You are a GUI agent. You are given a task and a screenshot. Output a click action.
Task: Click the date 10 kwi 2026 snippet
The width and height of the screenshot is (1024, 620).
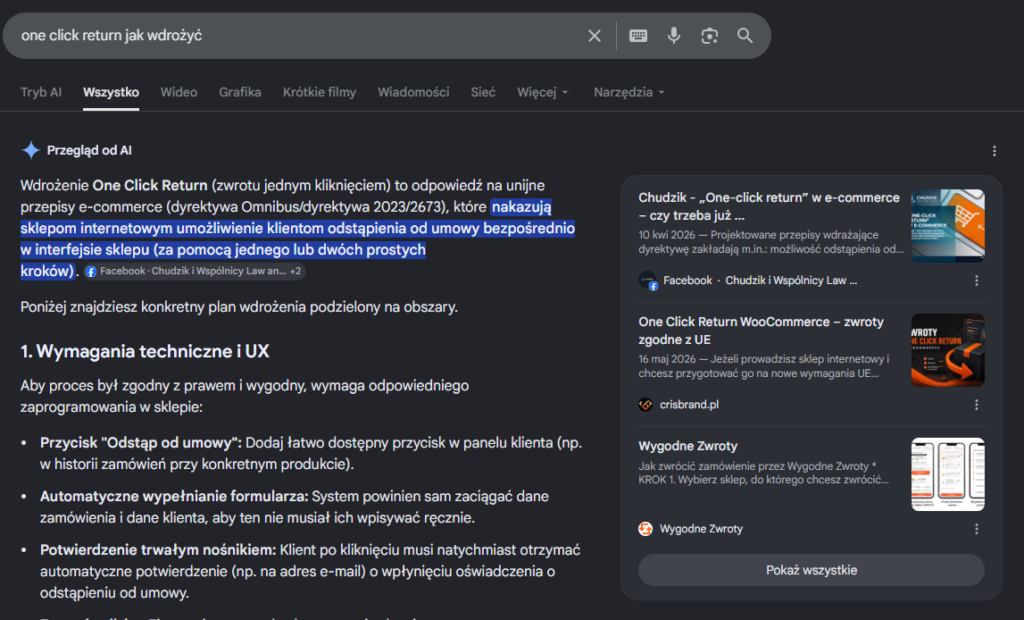pos(669,235)
